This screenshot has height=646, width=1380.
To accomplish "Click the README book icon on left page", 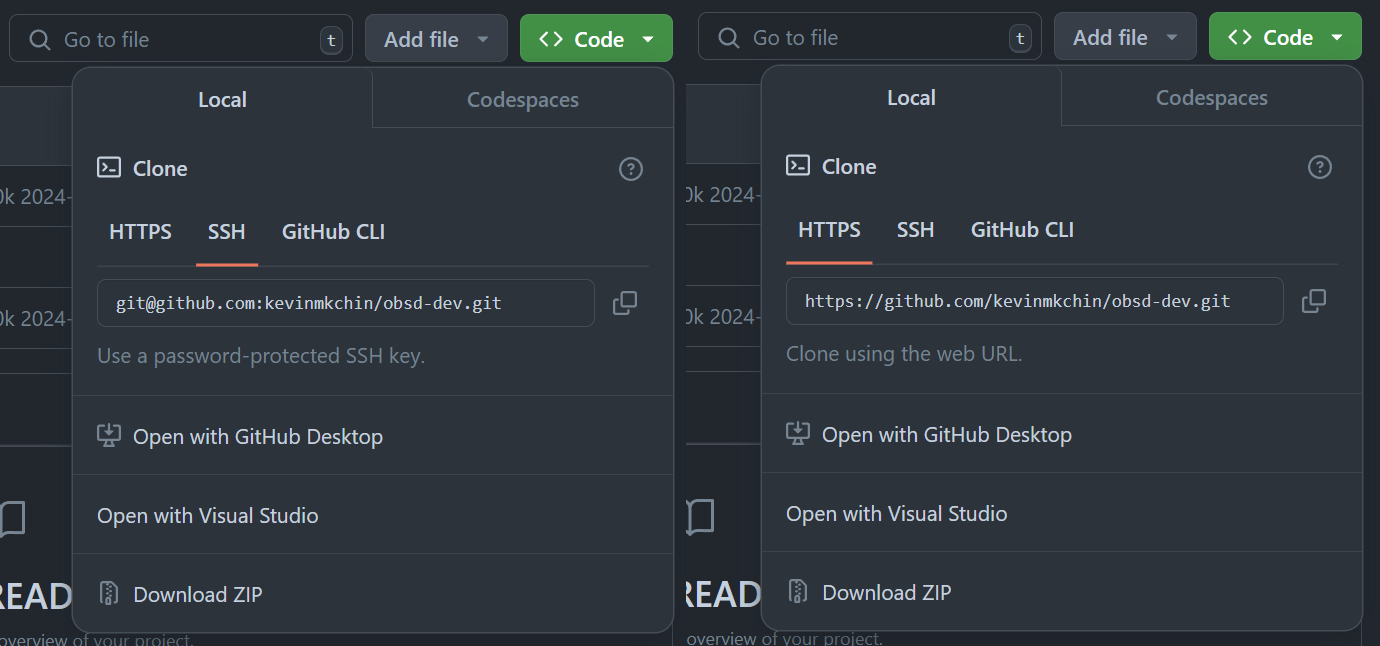I will point(12,520).
